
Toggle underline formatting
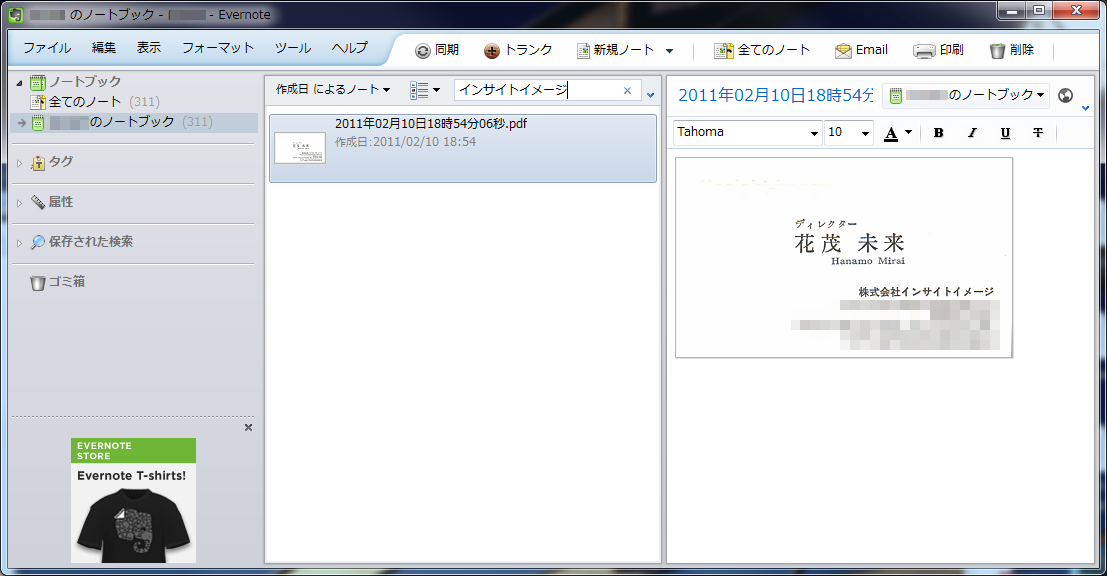coord(1005,133)
